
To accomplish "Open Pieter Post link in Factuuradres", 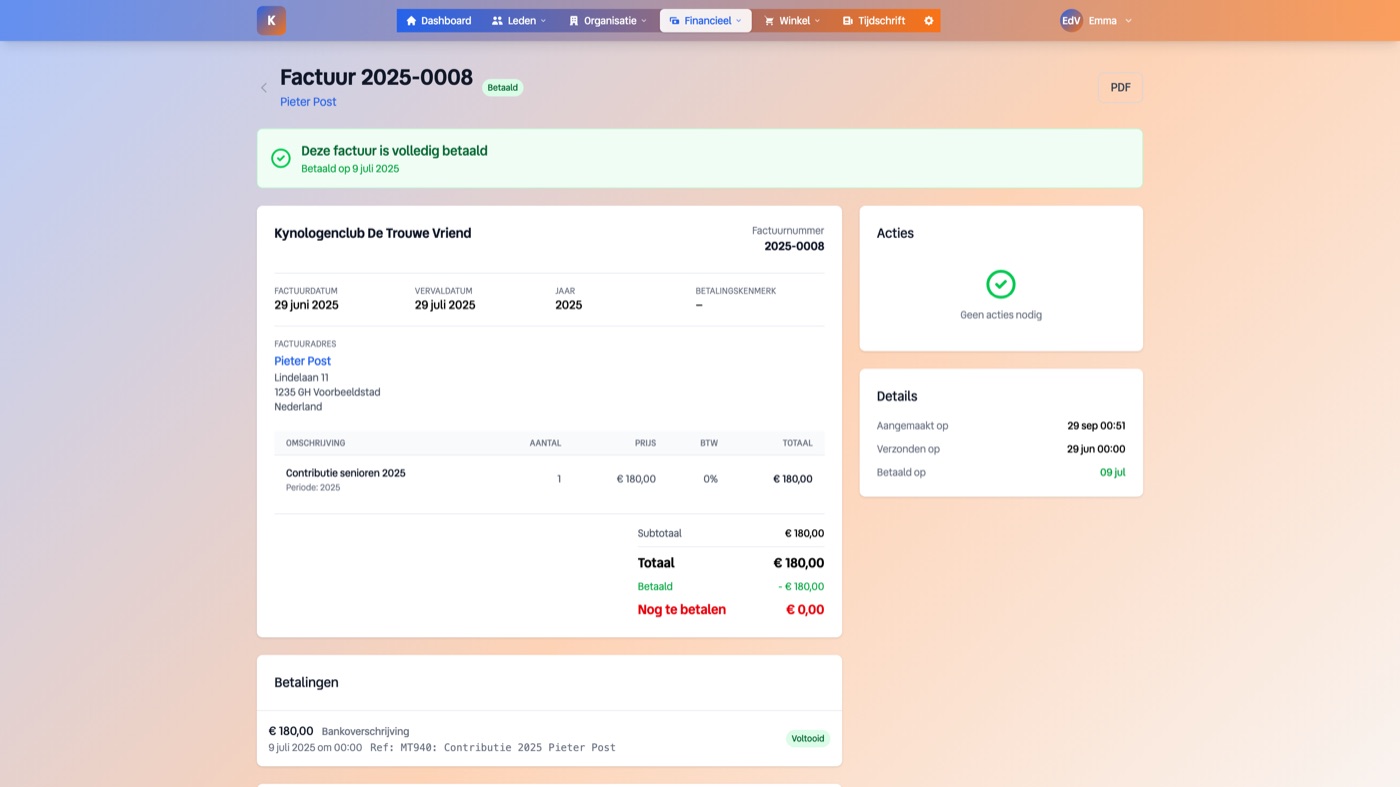I will [302, 361].
